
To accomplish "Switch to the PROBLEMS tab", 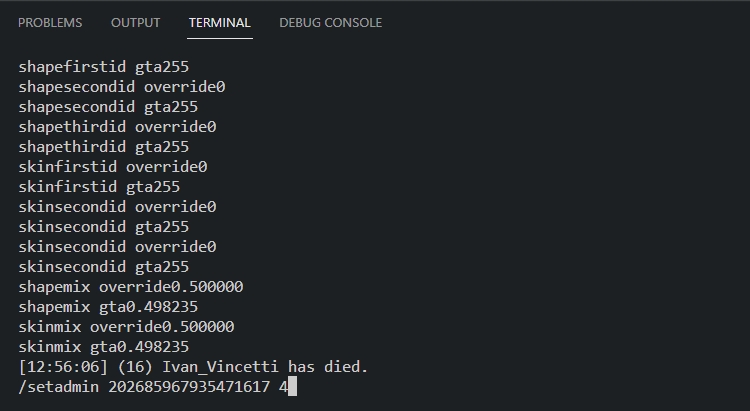I will (50, 22).
